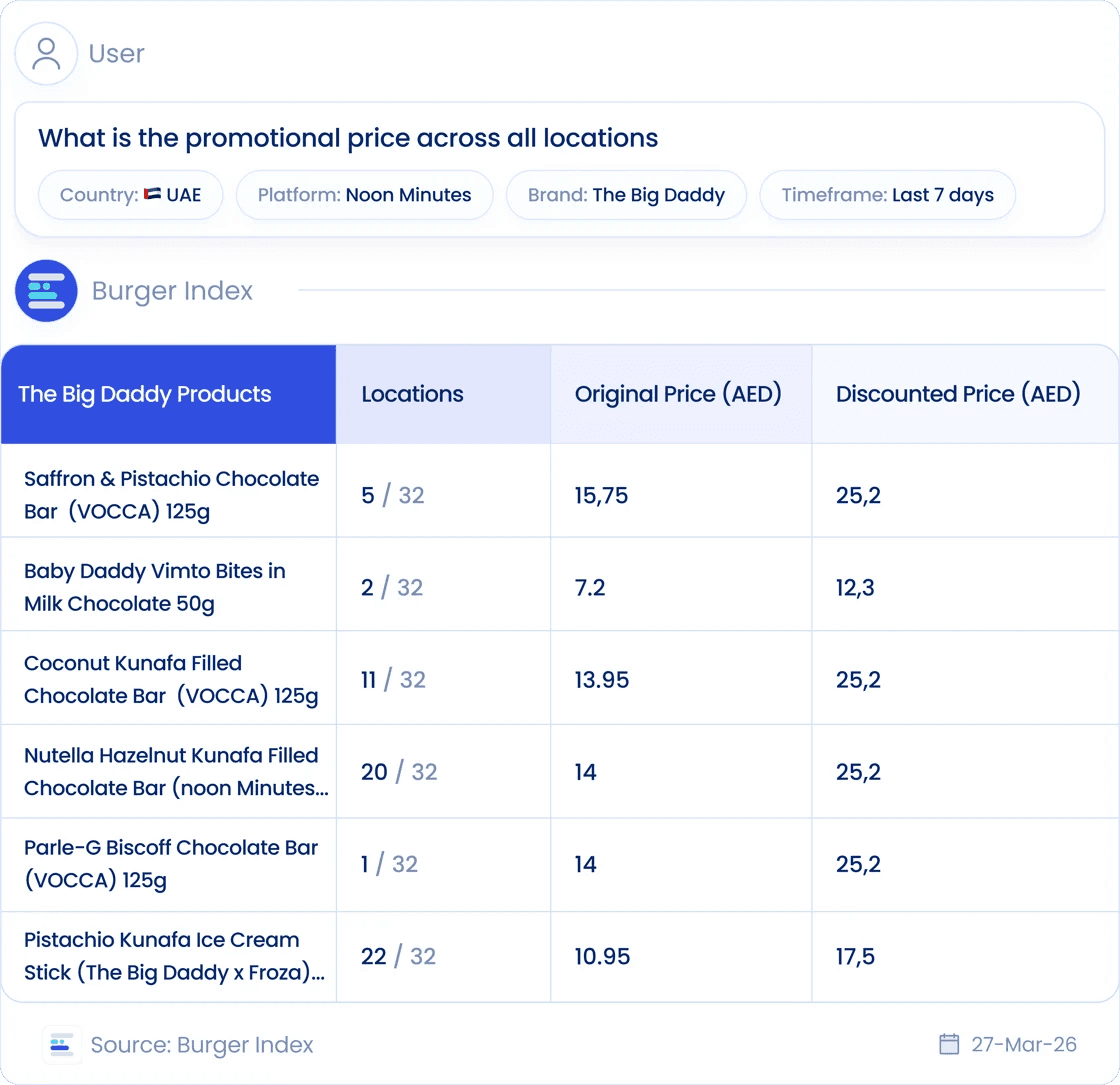Select Parle-G Biscoff Chocolate Bar row
The image size is (1120, 1085).
point(560,865)
